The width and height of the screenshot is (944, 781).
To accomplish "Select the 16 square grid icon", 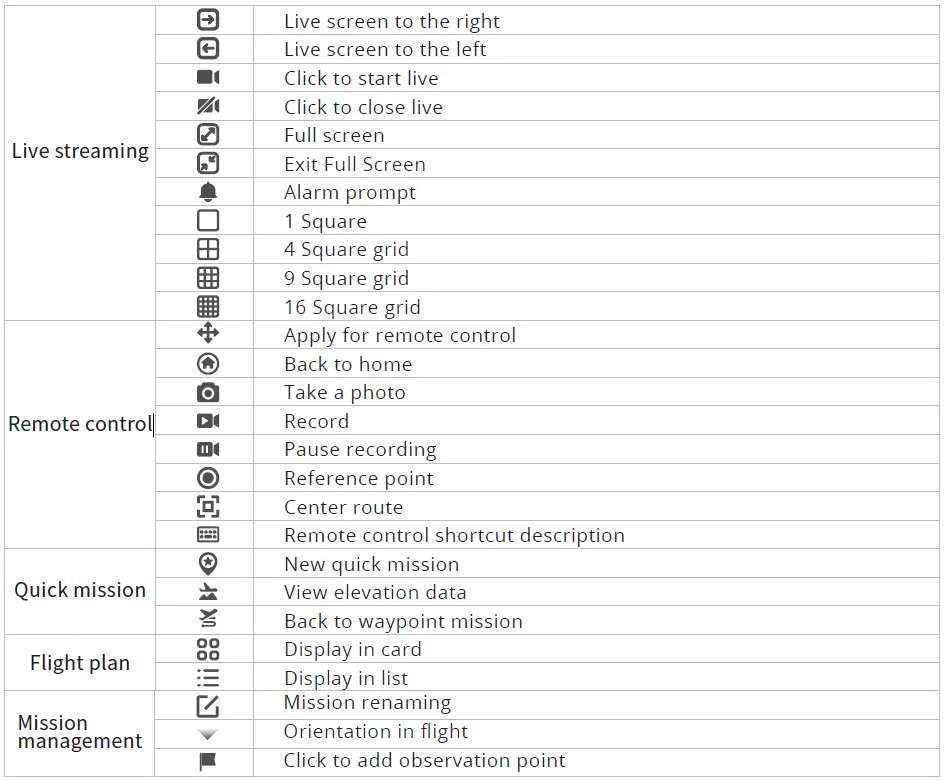I will 208,307.
